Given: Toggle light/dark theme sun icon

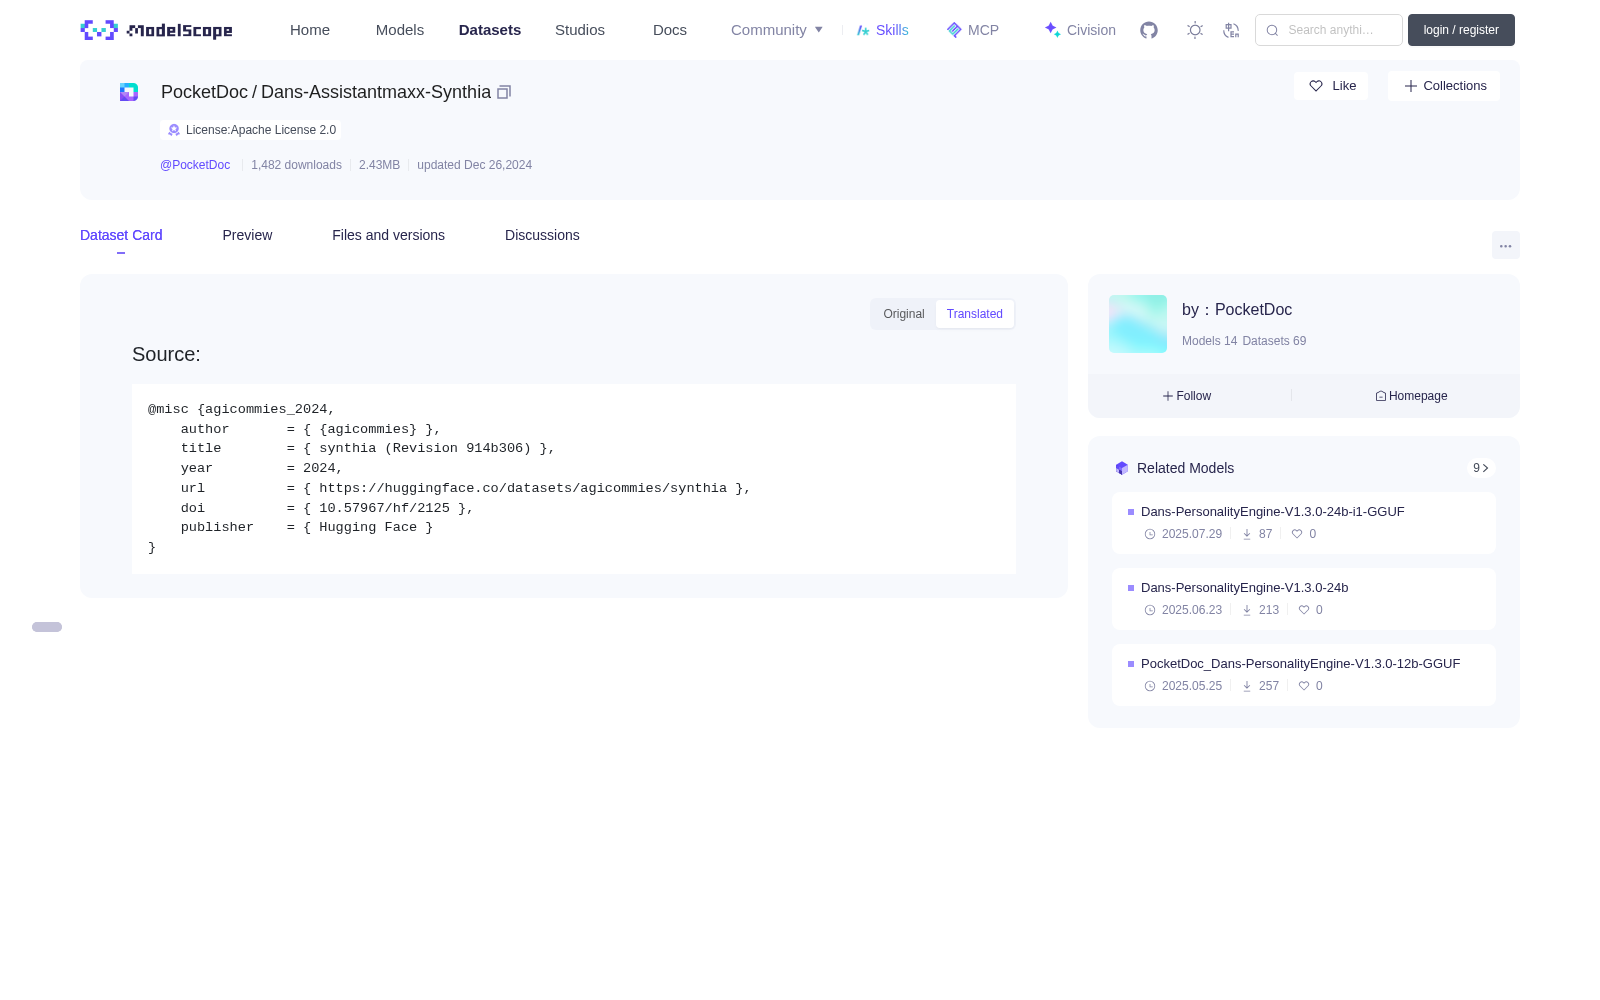Looking at the screenshot, I should tap(1195, 30).
